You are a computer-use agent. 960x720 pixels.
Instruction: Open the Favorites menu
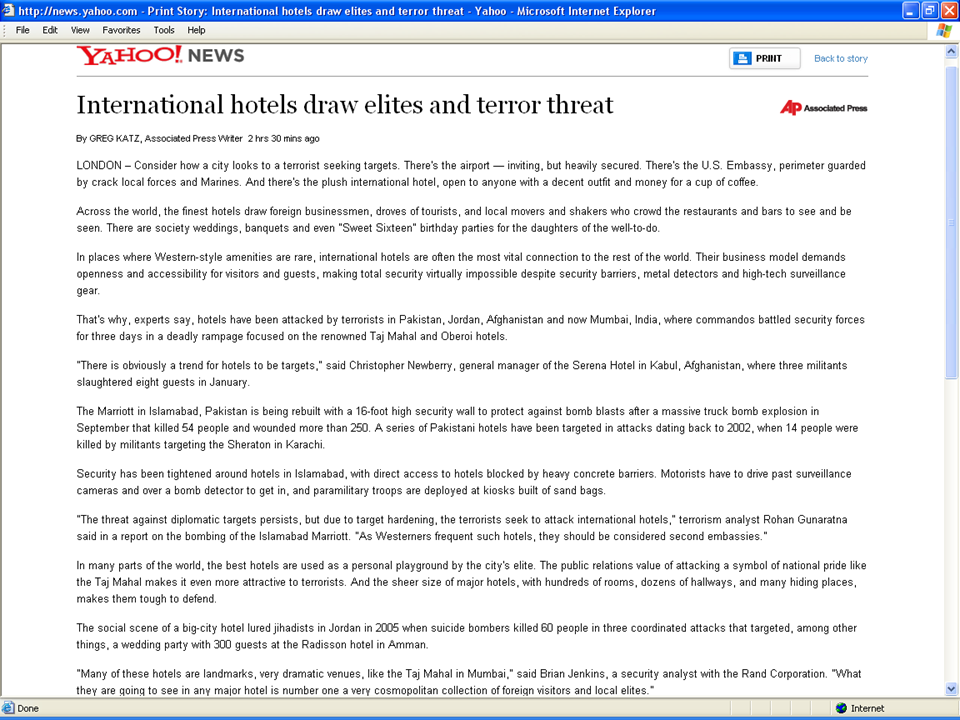coord(121,30)
